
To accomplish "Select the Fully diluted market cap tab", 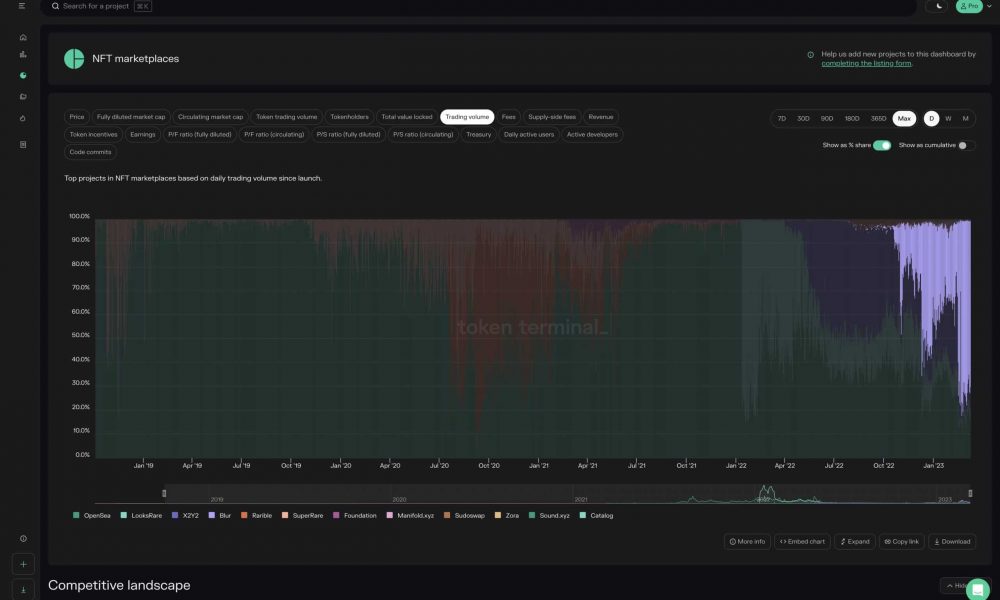I will pos(131,117).
